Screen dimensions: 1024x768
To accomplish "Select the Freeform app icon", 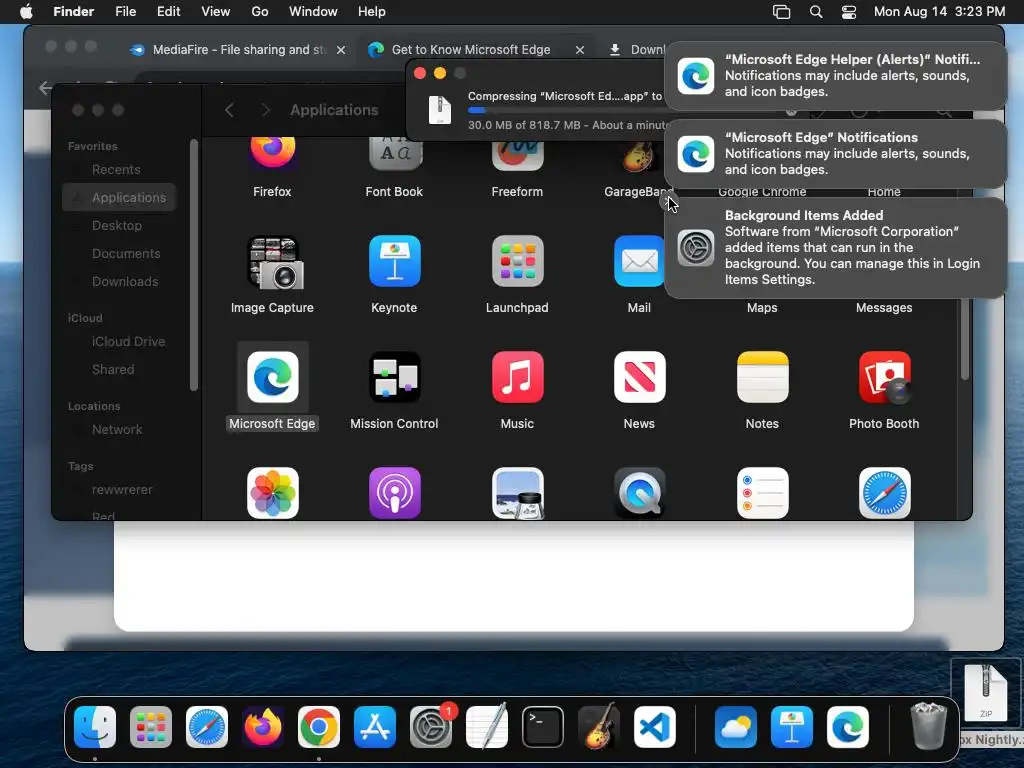I will 517,153.
